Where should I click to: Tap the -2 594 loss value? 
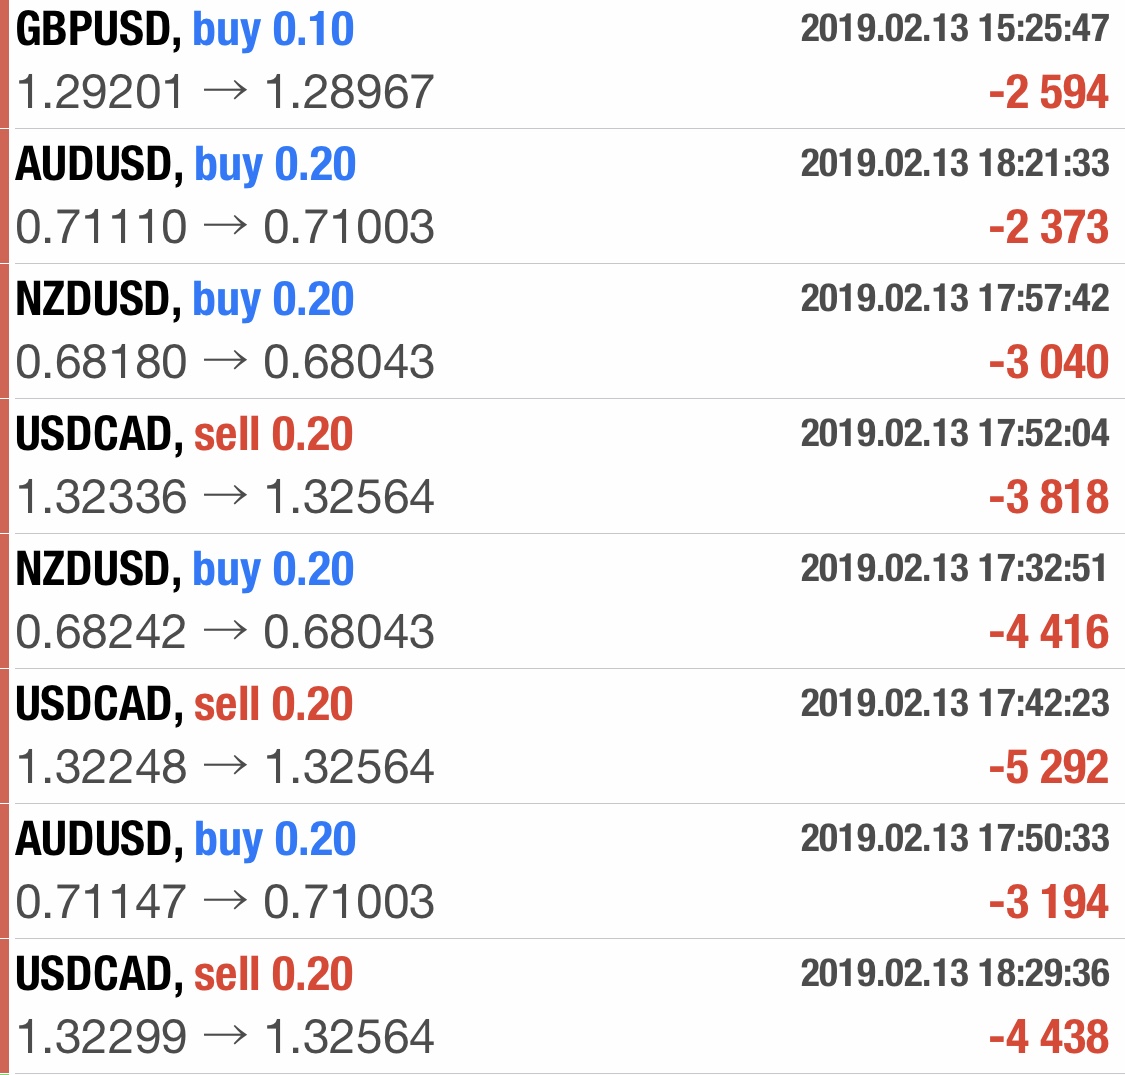1048,93
